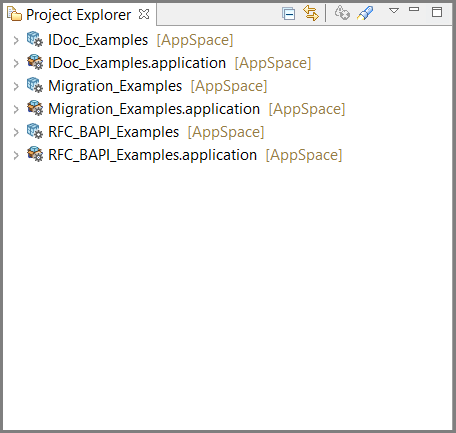Click the flashlight highlighter toolbar icon
The height and width of the screenshot is (433, 456).
pyautogui.click(x=365, y=13)
